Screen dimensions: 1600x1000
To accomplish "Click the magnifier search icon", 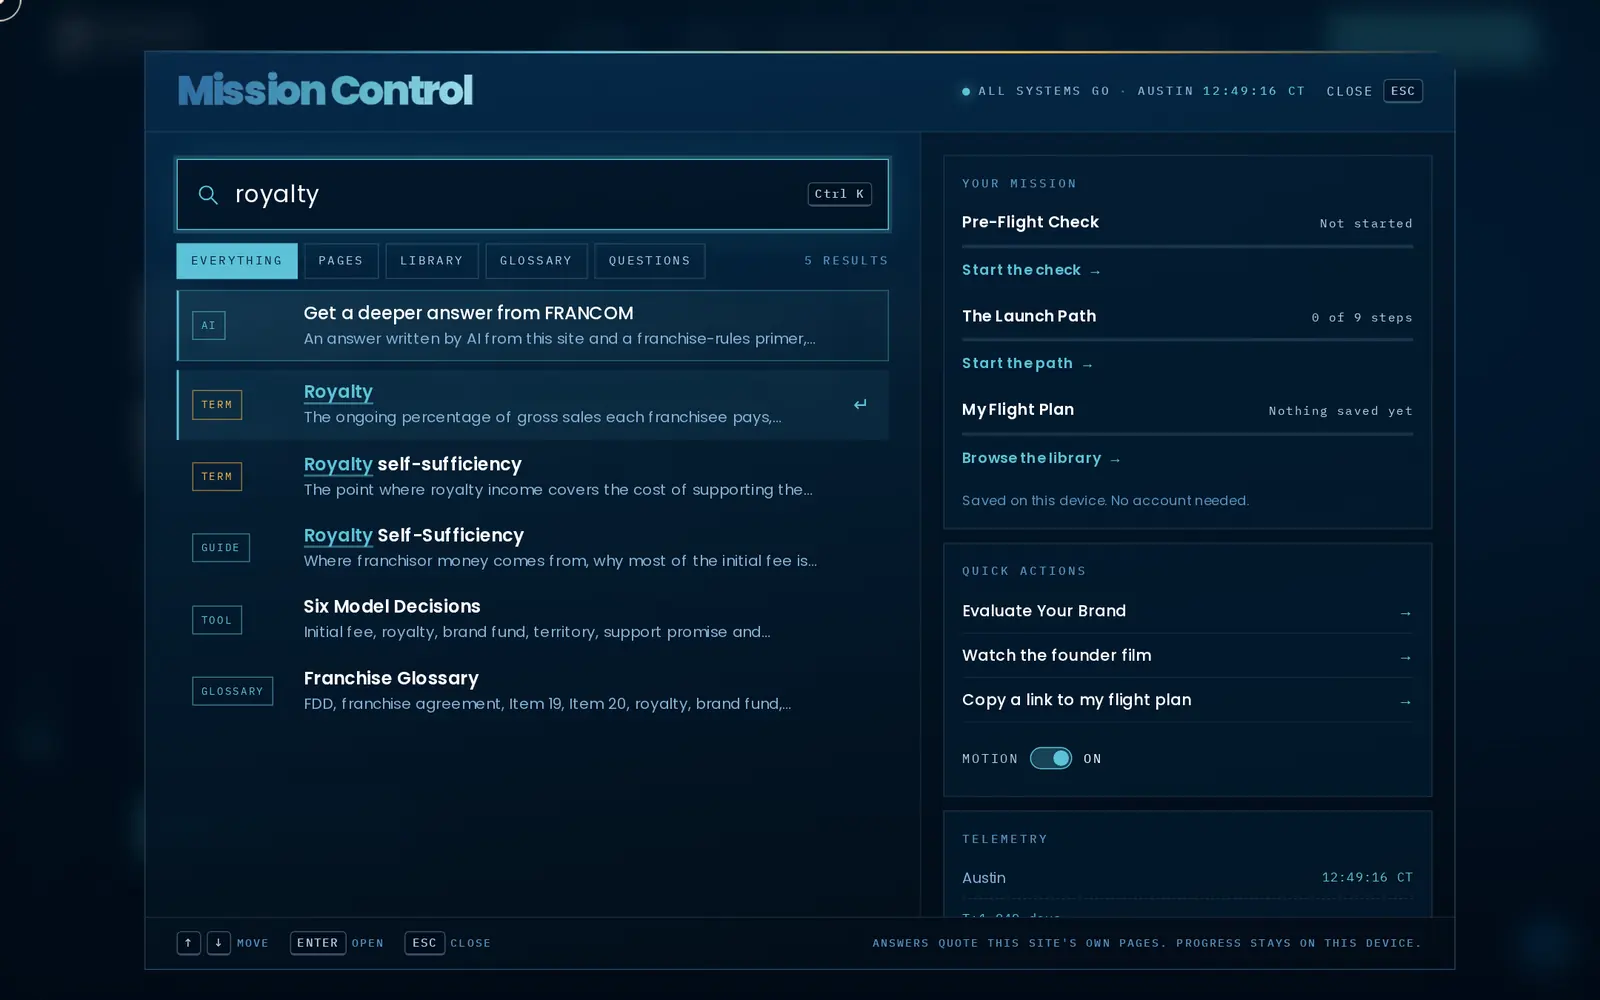I will click(x=208, y=194).
